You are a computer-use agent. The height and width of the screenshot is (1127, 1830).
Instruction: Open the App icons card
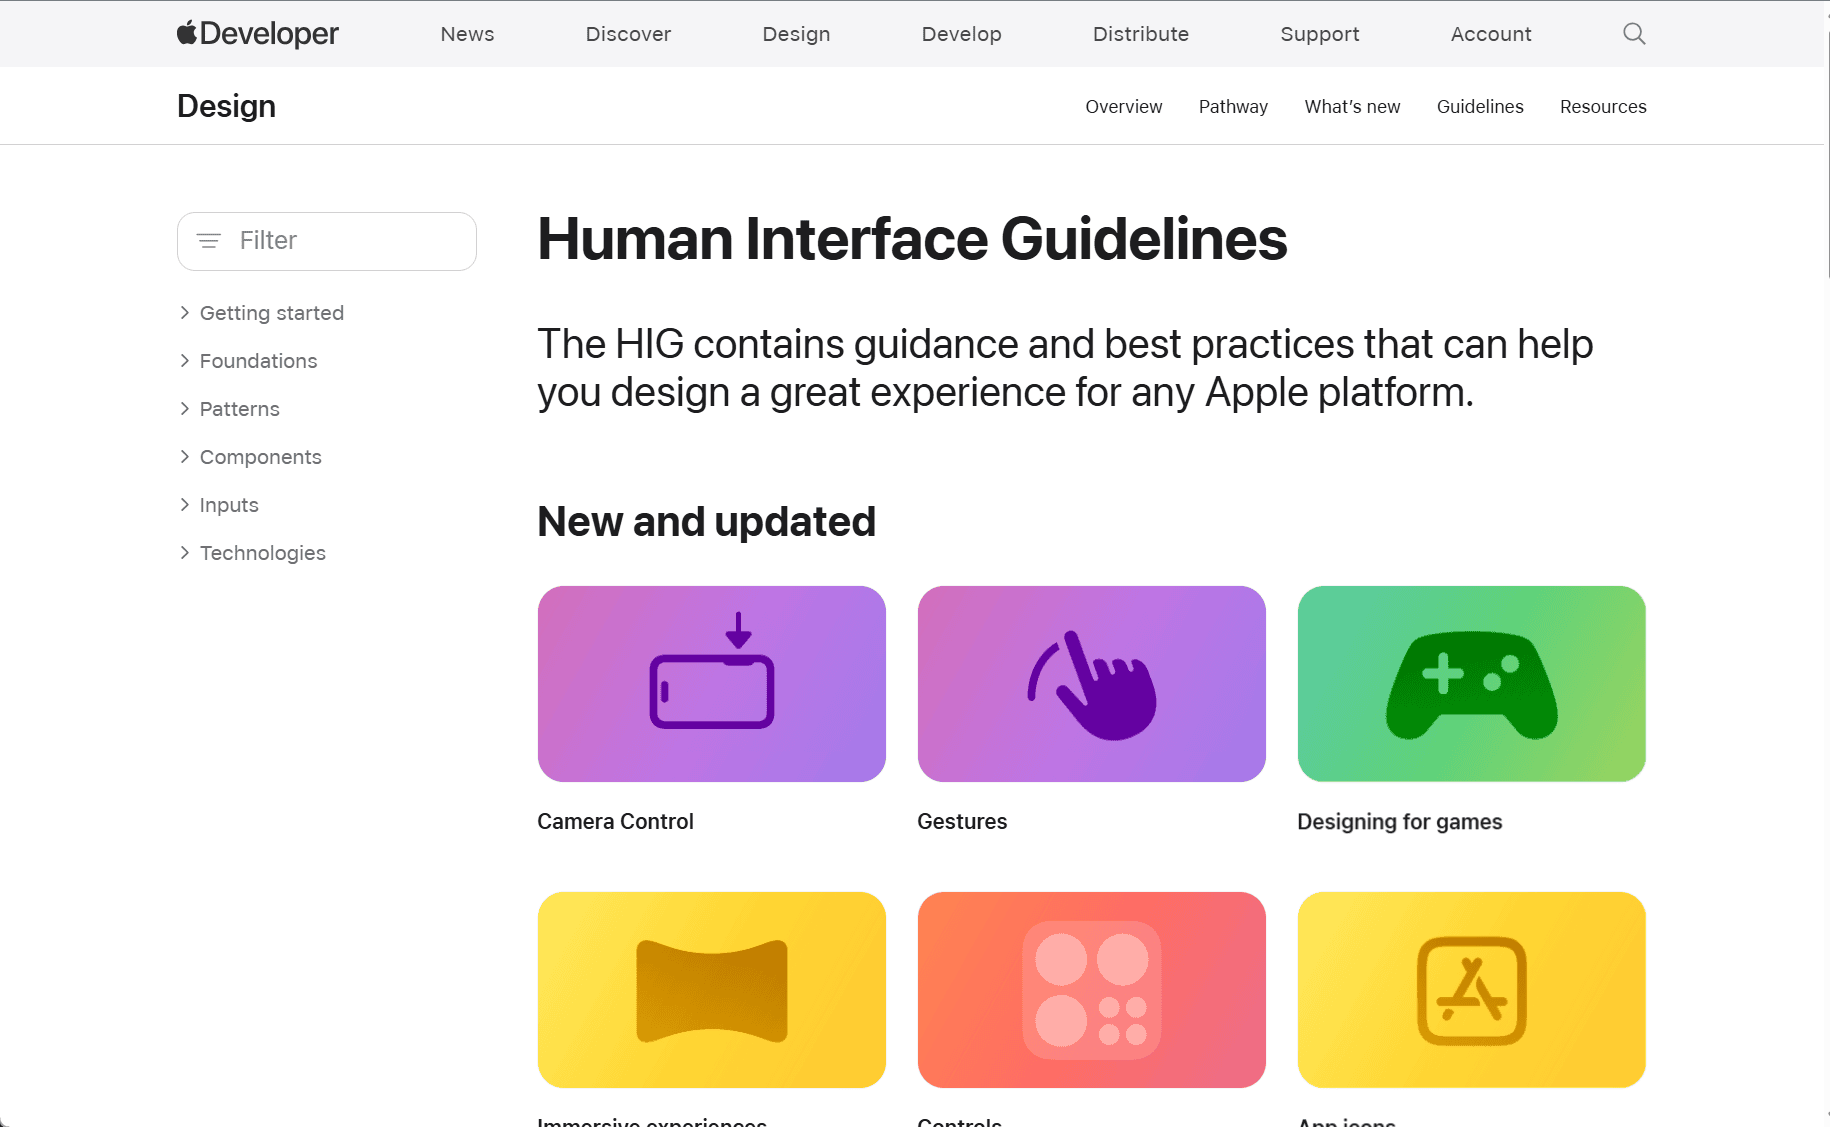click(x=1471, y=990)
